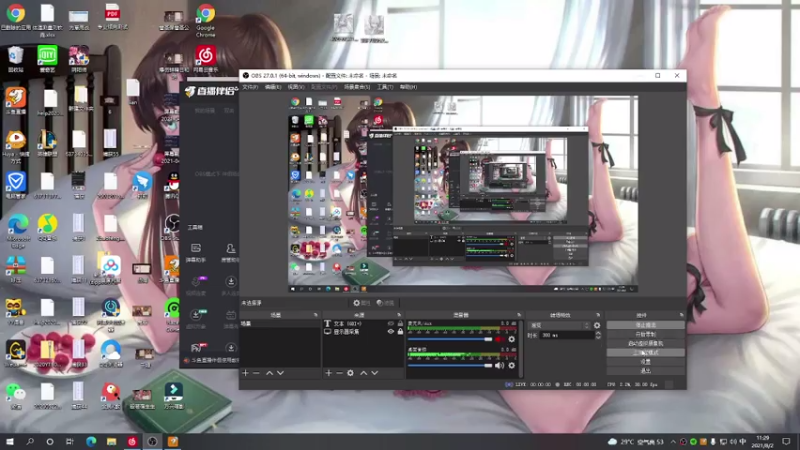This screenshot has width=800, height=450.
Task: Open Microsoft Edge from the taskbar
Action: [91, 441]
